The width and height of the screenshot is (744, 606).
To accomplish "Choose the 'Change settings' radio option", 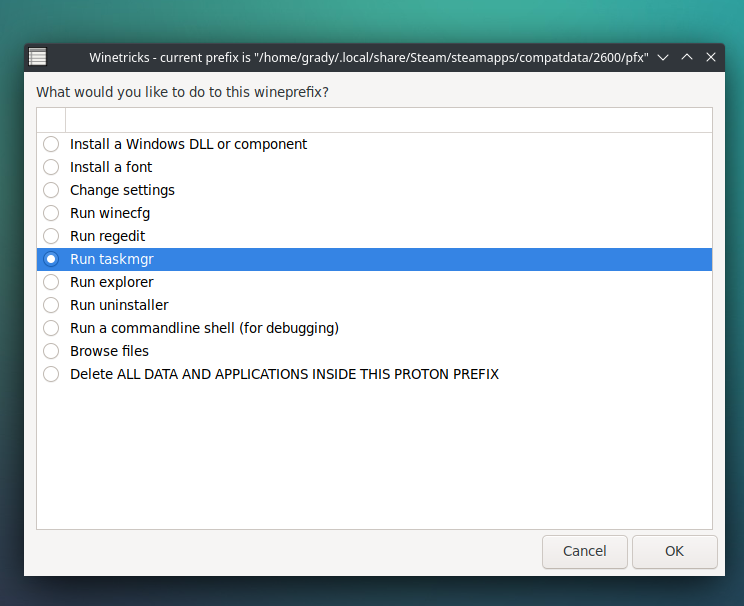I will point(51,190).
